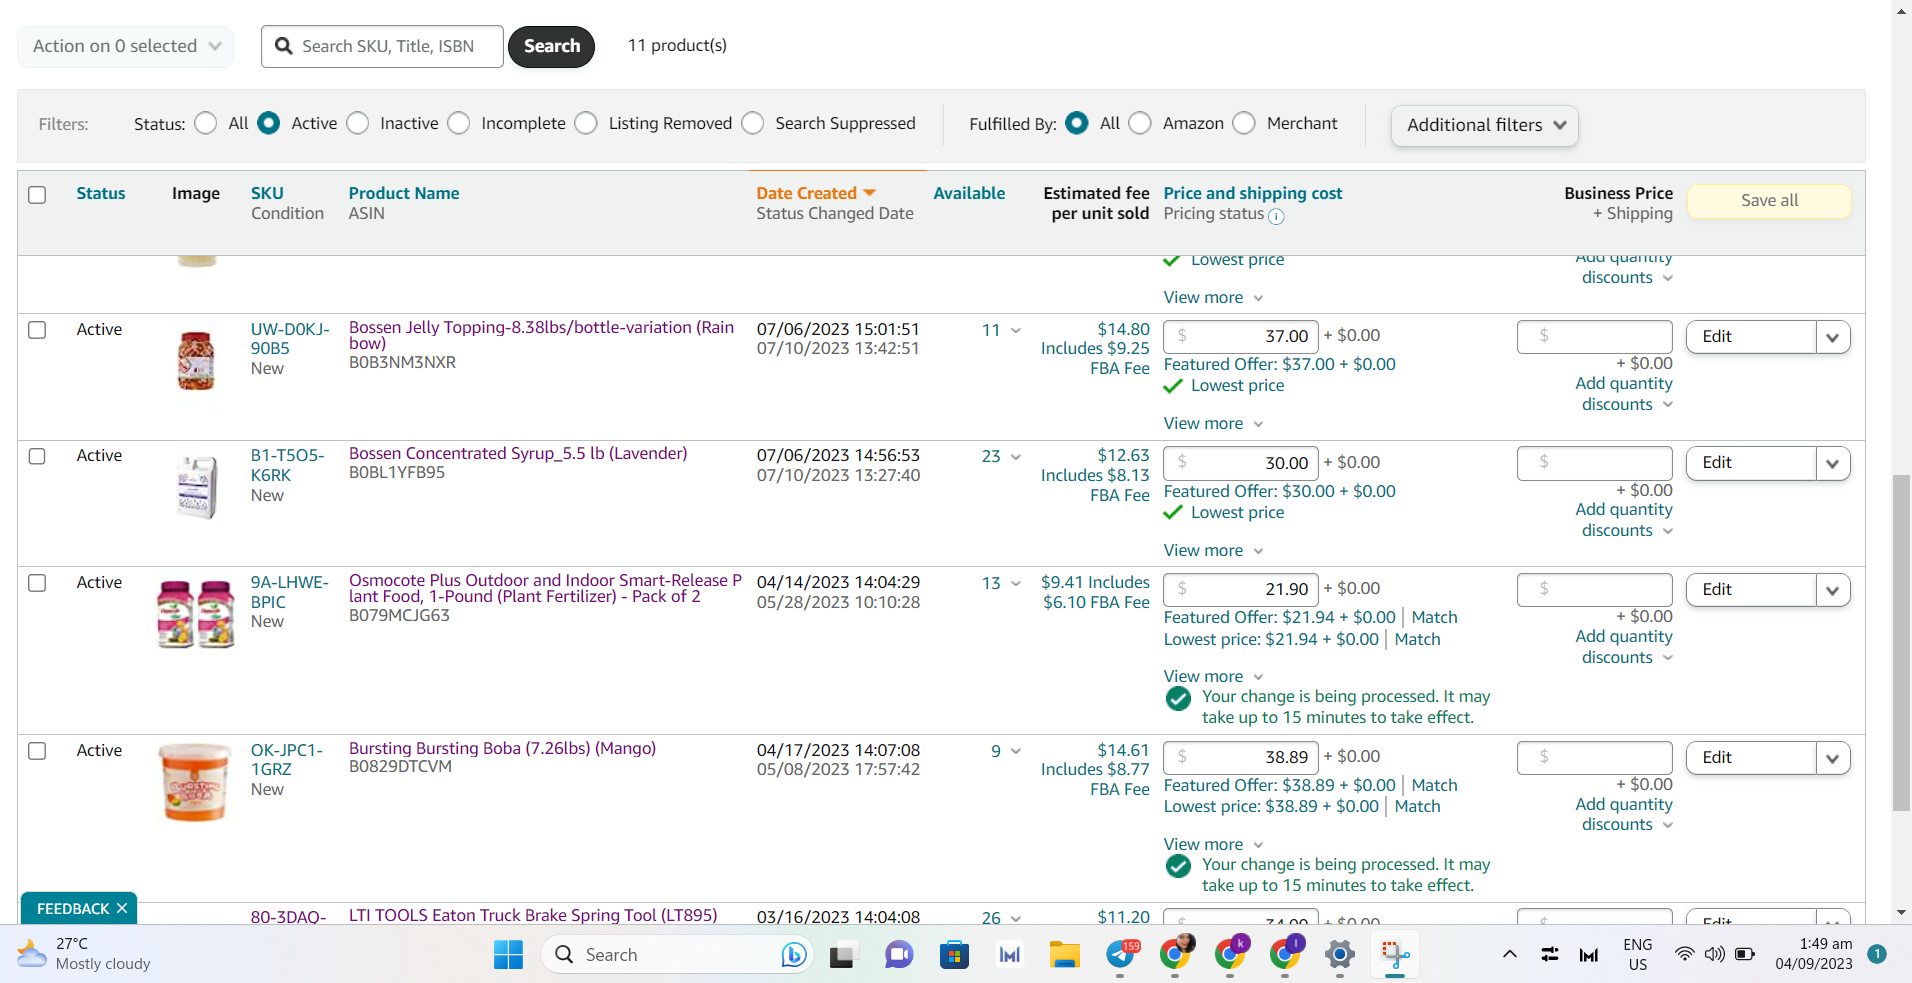Sort by the Available column header
Screen dimensions: 1912x983
tap(969, 193)
